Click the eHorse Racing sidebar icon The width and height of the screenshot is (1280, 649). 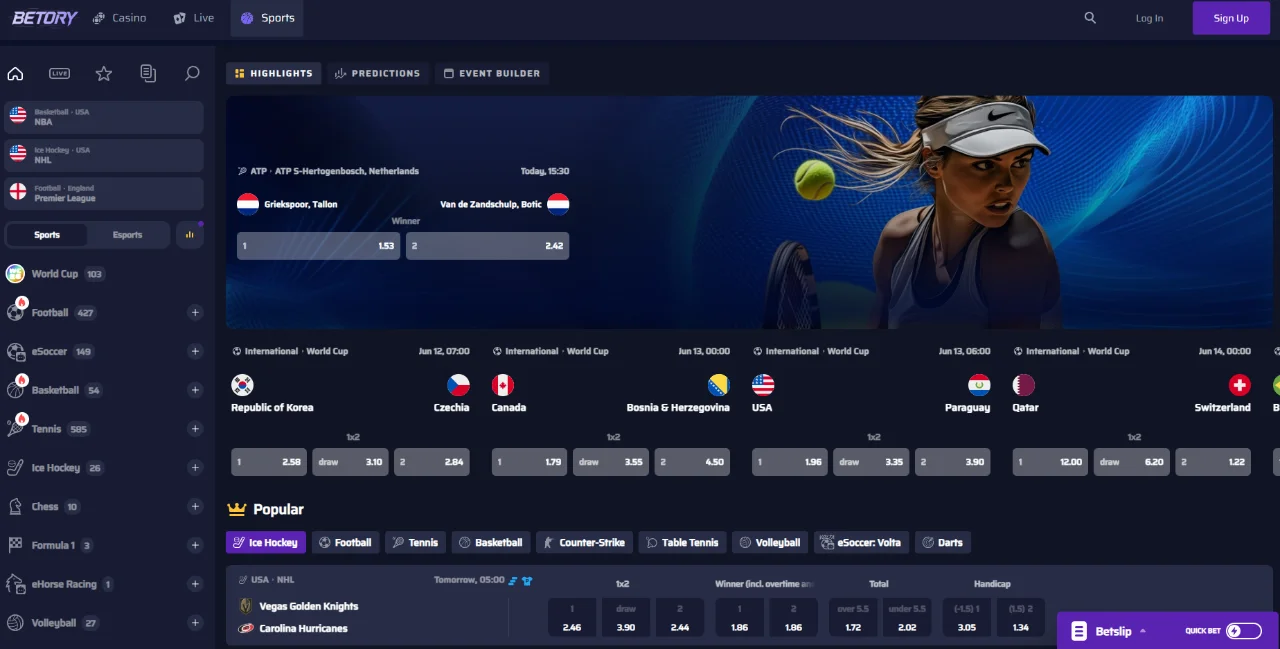15,584
